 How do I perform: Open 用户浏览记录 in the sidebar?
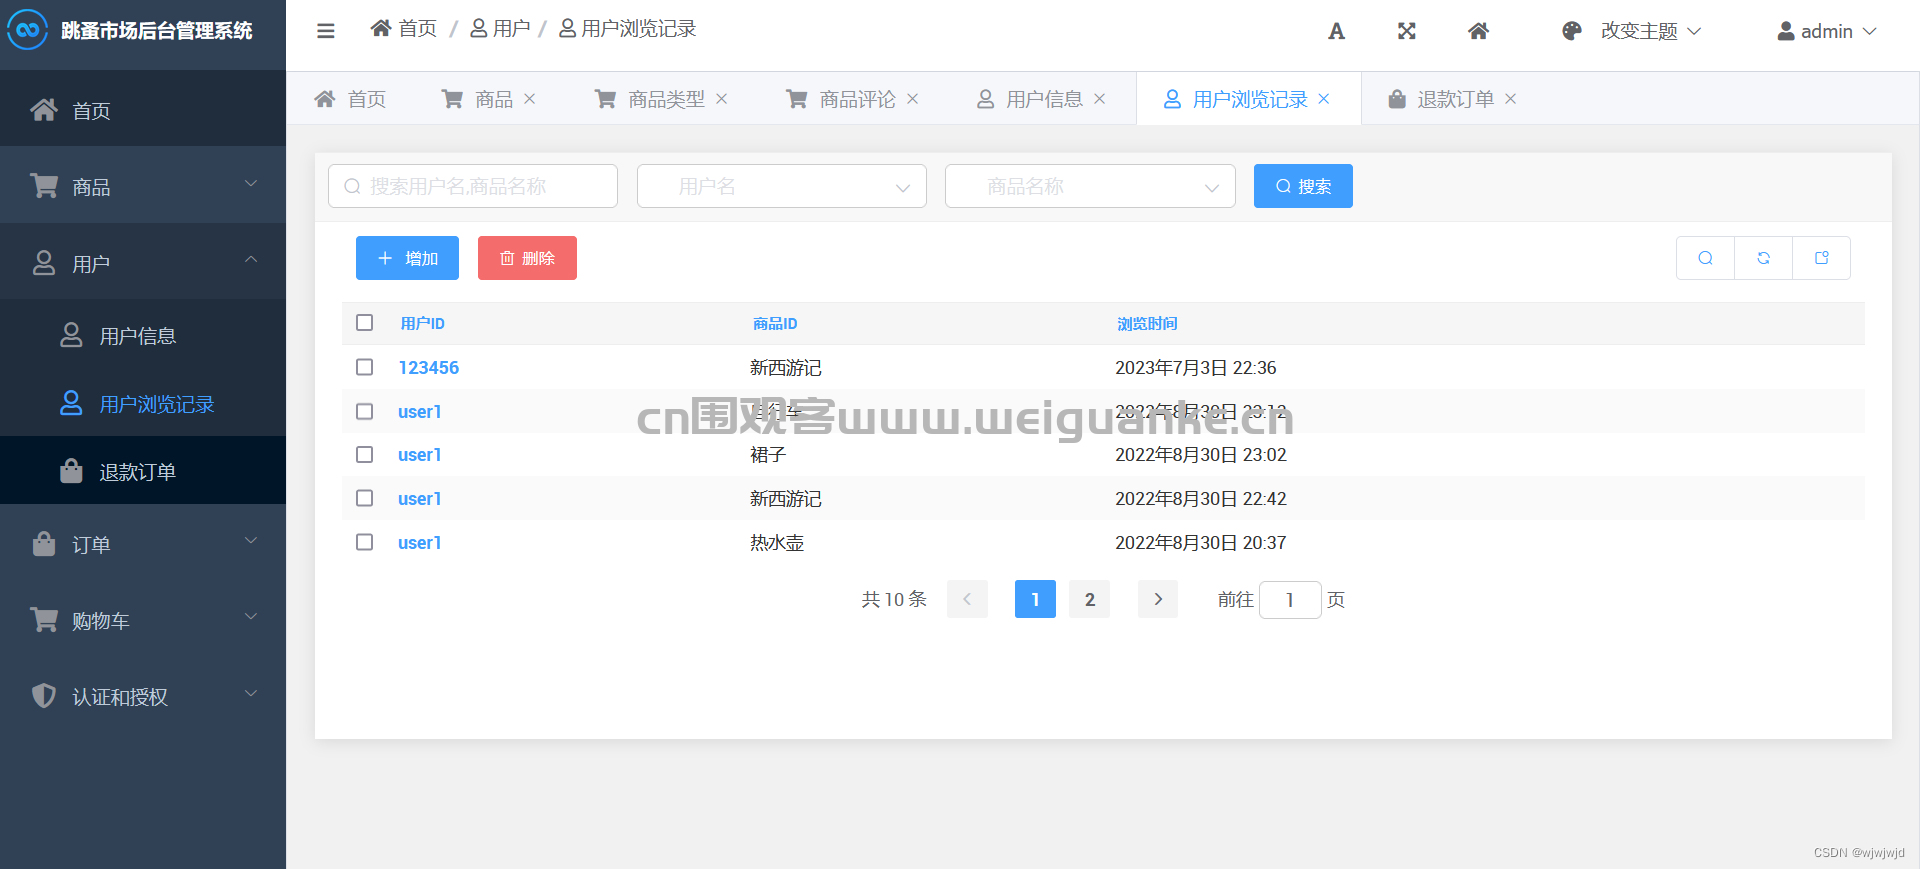(x=143, y=403)
